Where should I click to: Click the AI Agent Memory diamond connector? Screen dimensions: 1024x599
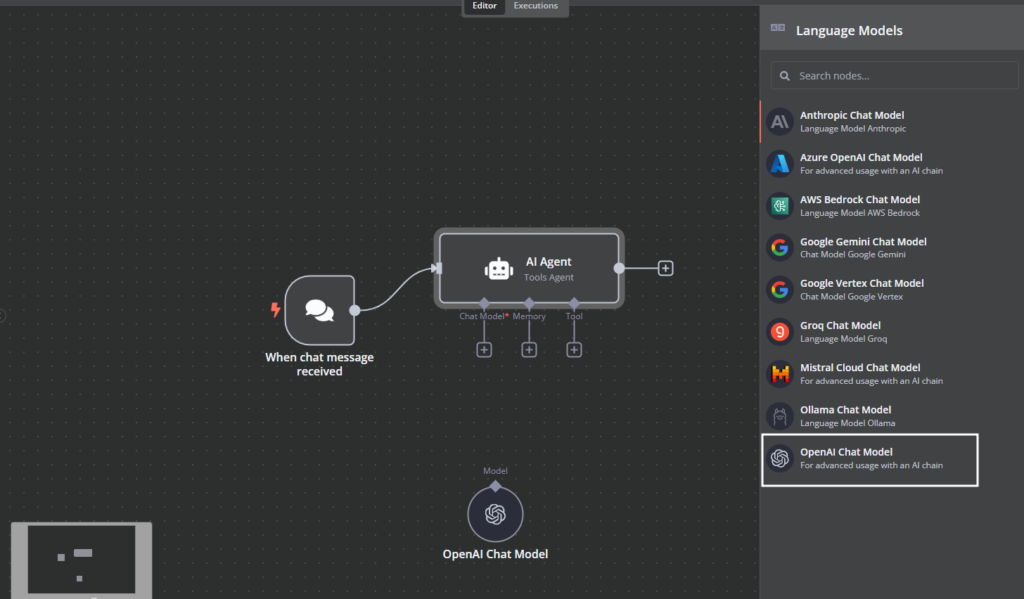pyautogui.click(x=529, y=302)
